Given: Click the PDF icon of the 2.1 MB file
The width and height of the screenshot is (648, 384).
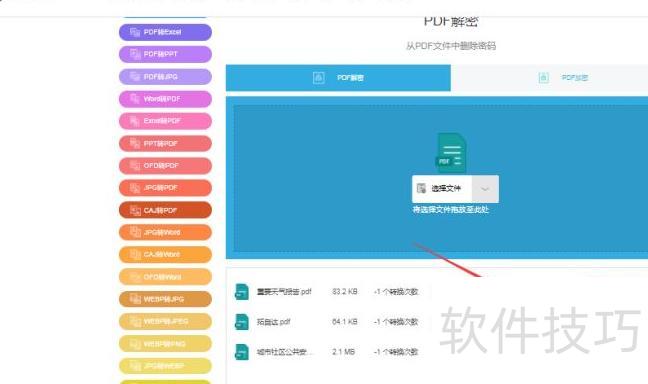Looking at the screenshot, I should (x=242, y=352).
